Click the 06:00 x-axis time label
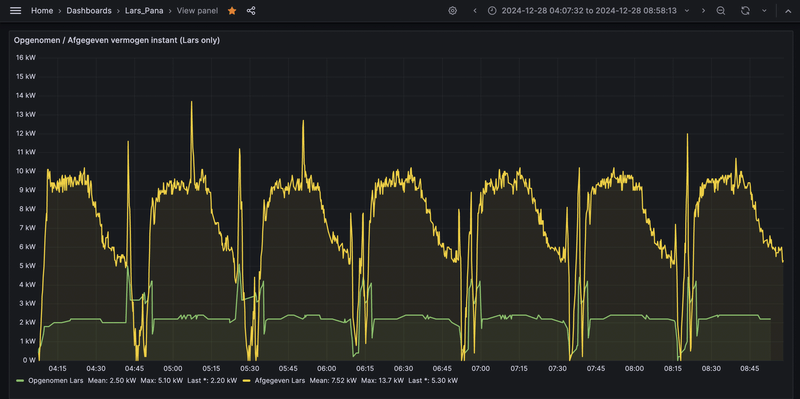 (x=327, y=368)
